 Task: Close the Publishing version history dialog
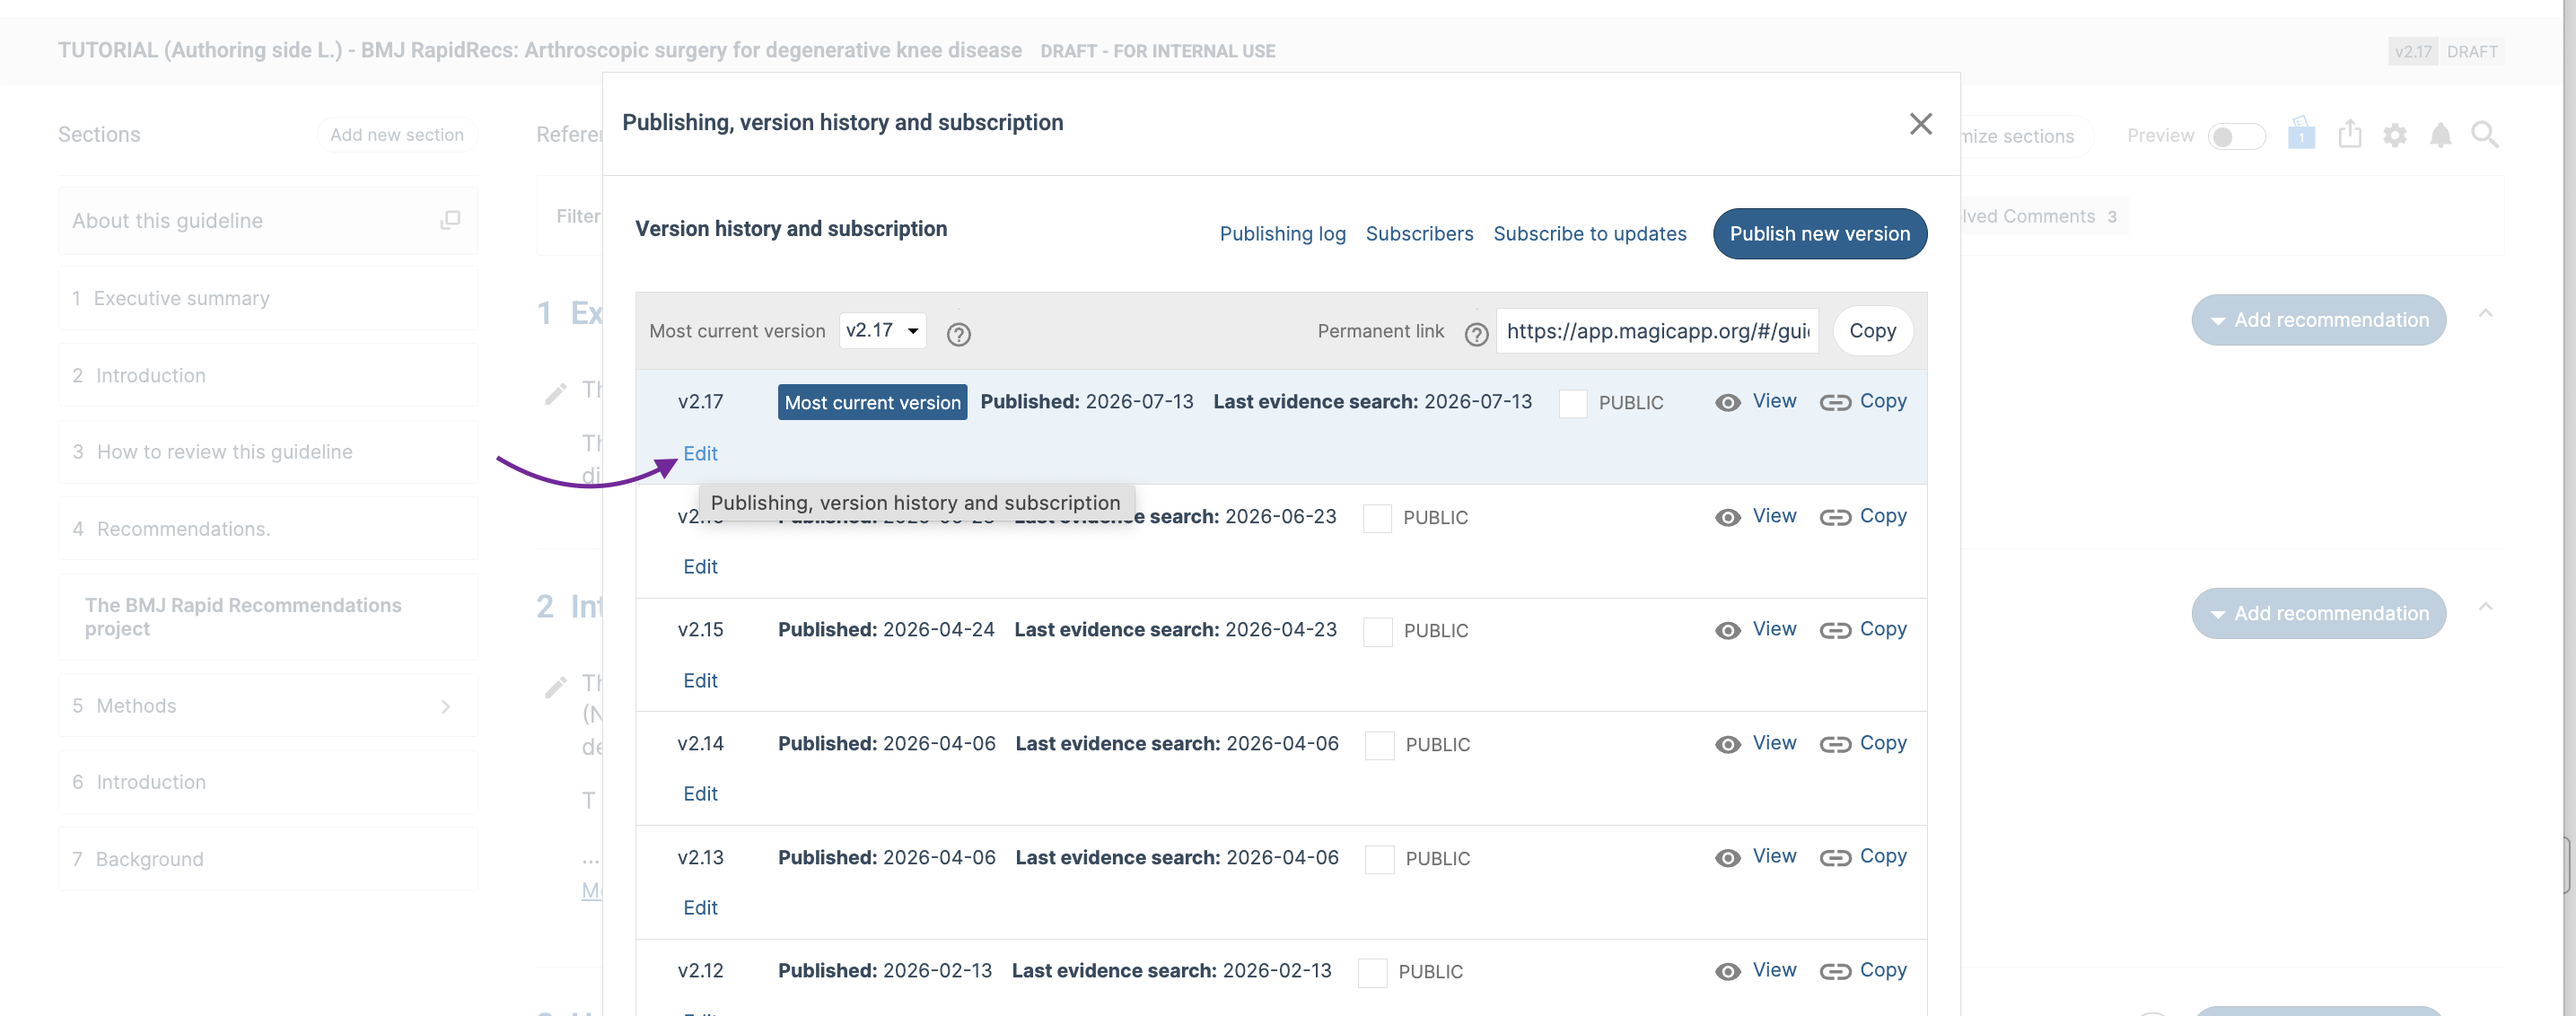1920,124
